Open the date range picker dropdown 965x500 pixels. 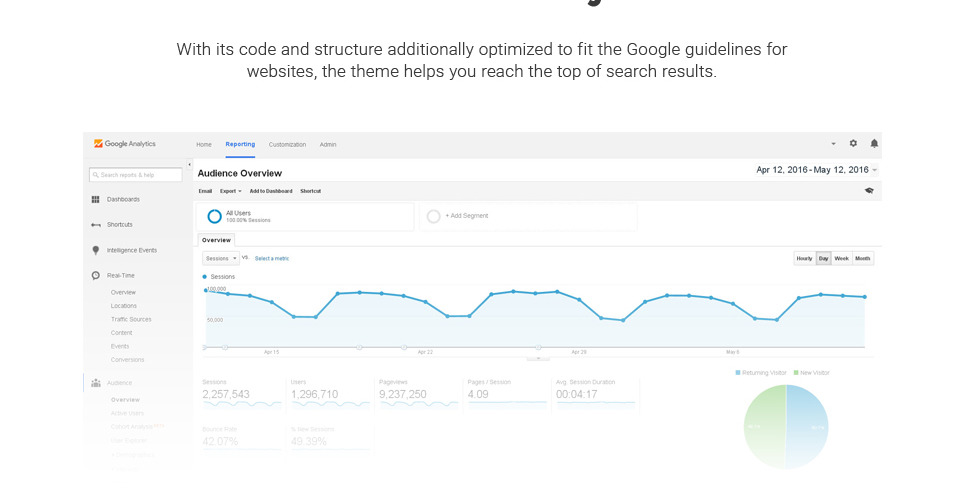(x=816, y=170)
